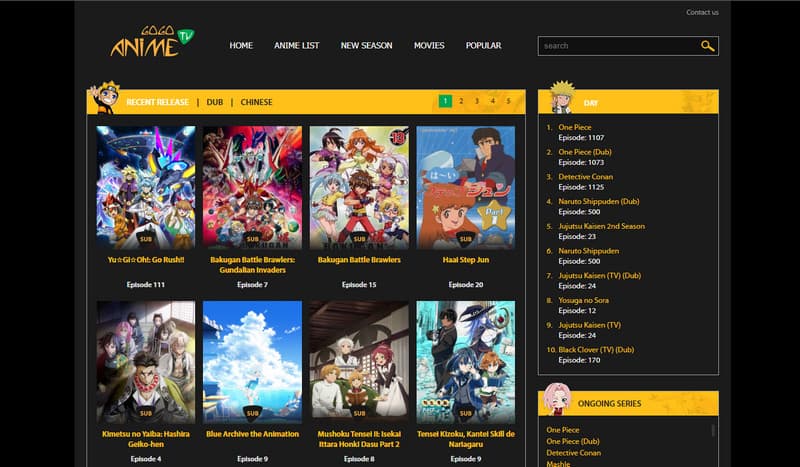Click Tensei Kizoku, Kantei Skill title link
The image size is (800, 467).
[x=465, y=439]
